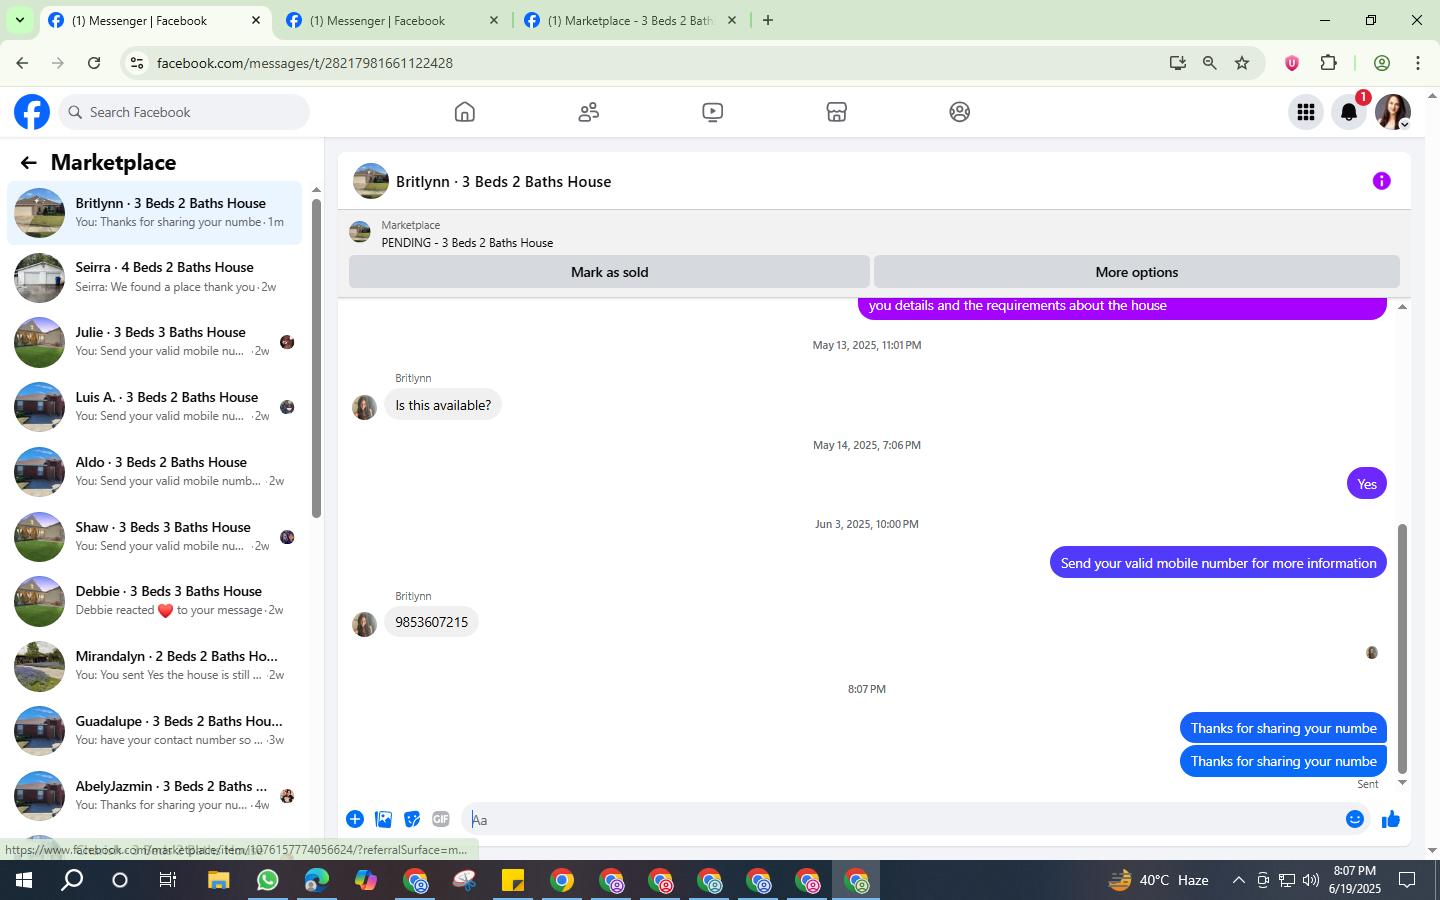This screenshot has height=900, width=1440.
Task: Open File Explorer from the taskbar
Action: [x=218, y=880]
